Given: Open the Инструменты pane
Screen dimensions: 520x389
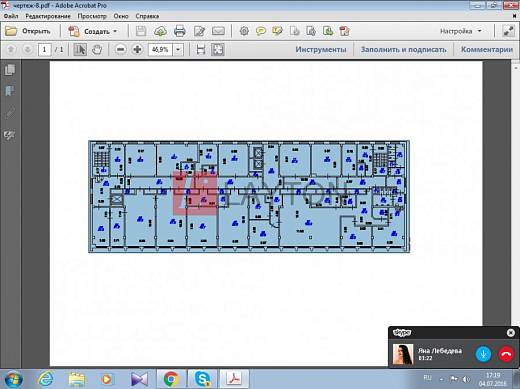Looking at the screenshot, I should point(321,49).
